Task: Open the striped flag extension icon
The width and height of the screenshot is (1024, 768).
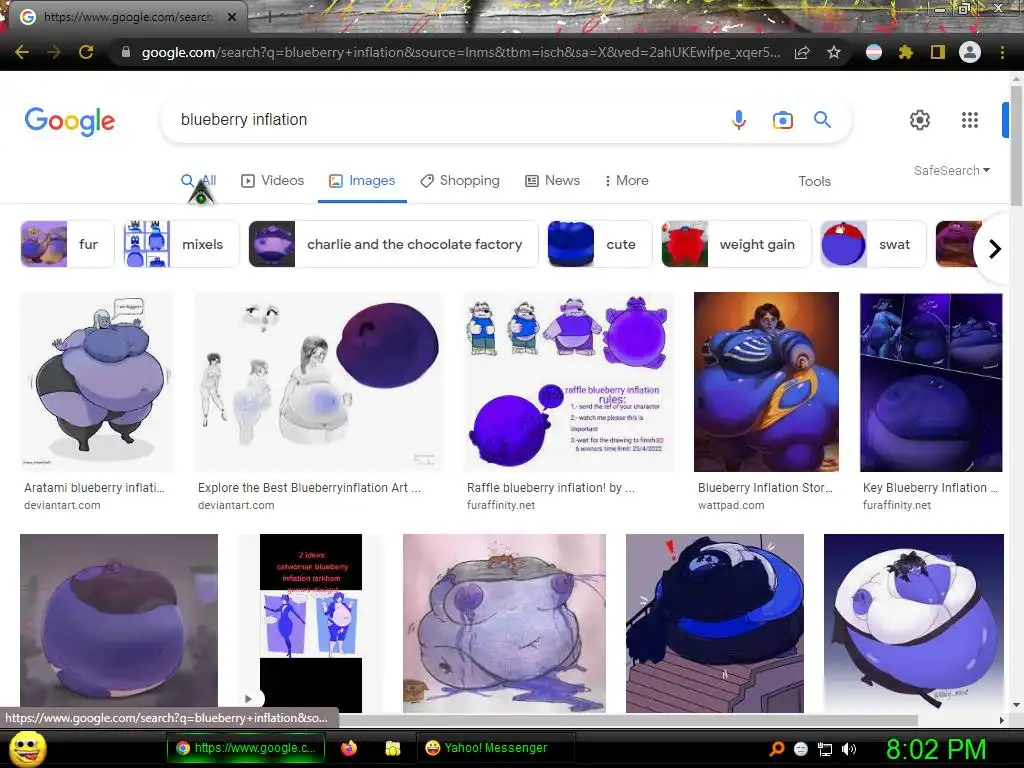Action: pyautogui.click(x=874, y=52)
